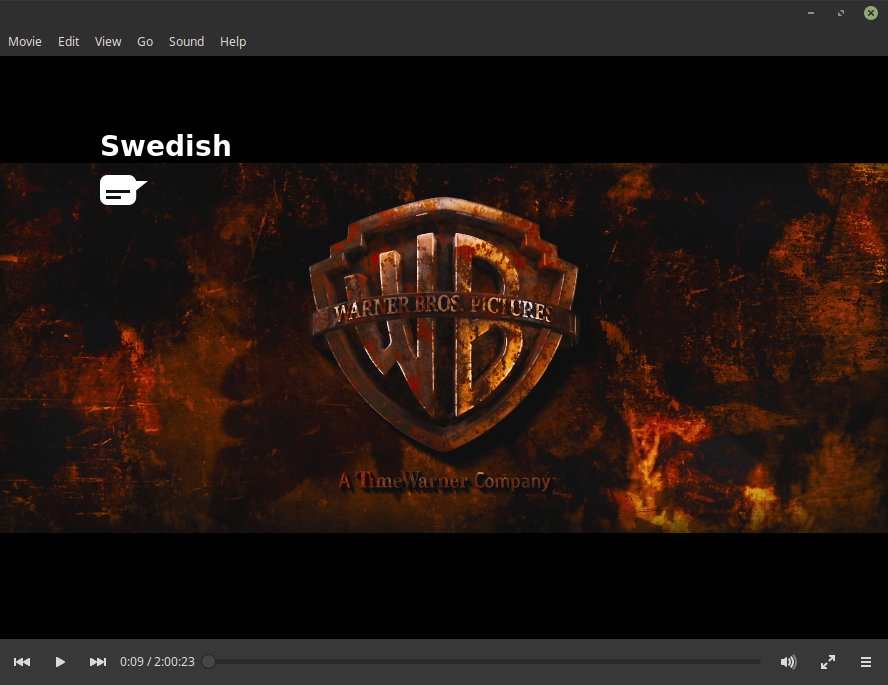Open the Sound menu
Image resolution: width=888 pixels, height=685 pixels.
(186, 41)
